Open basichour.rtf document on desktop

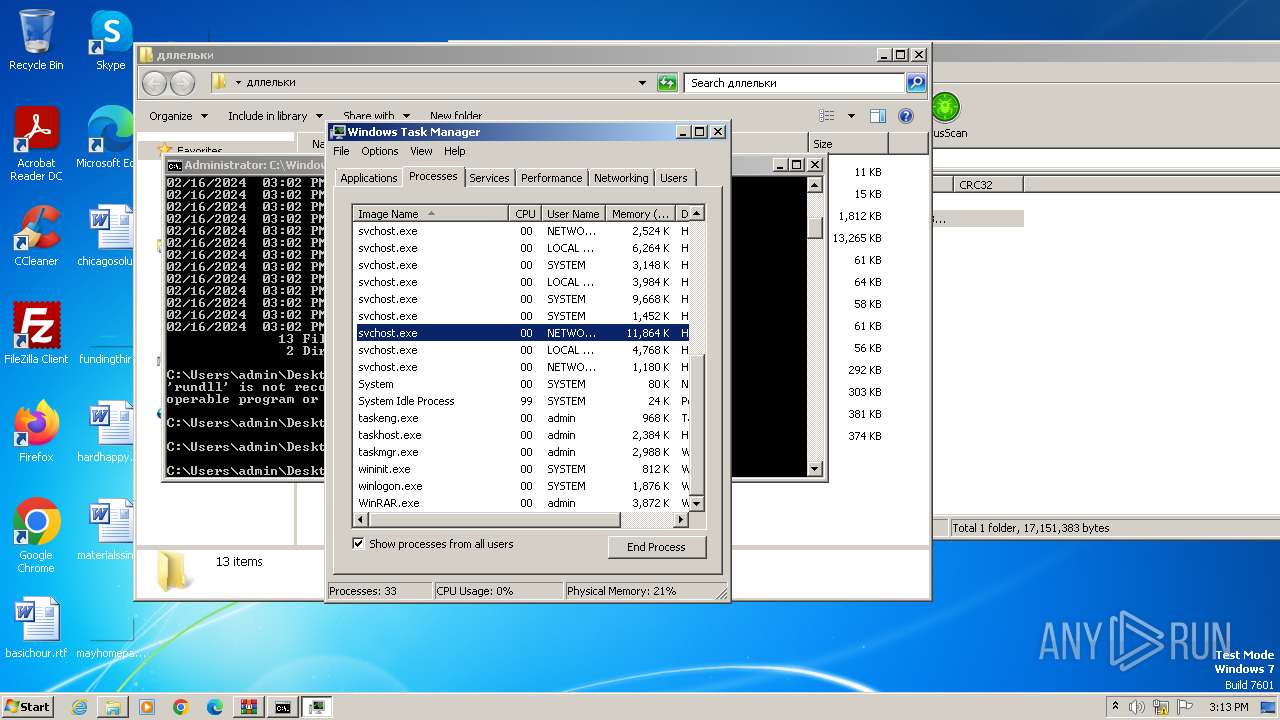[36, 628]
